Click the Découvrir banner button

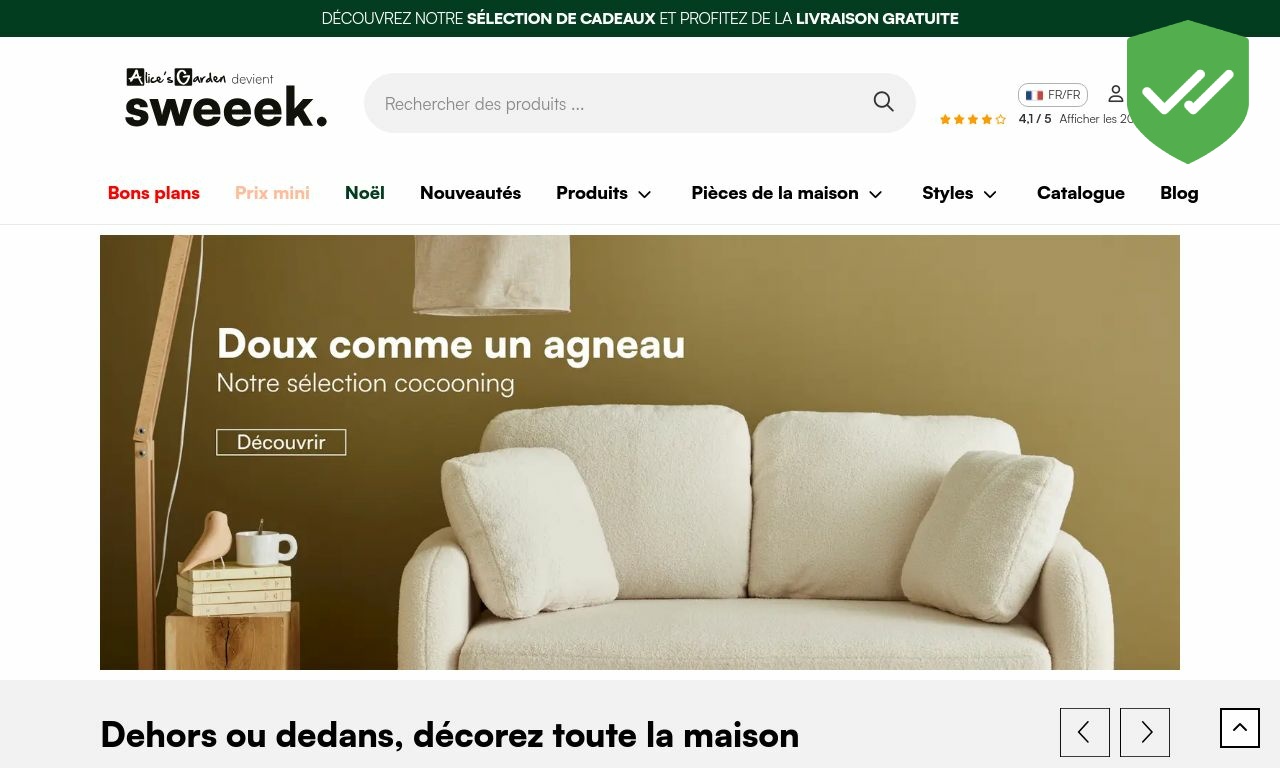tap(281, 442)
